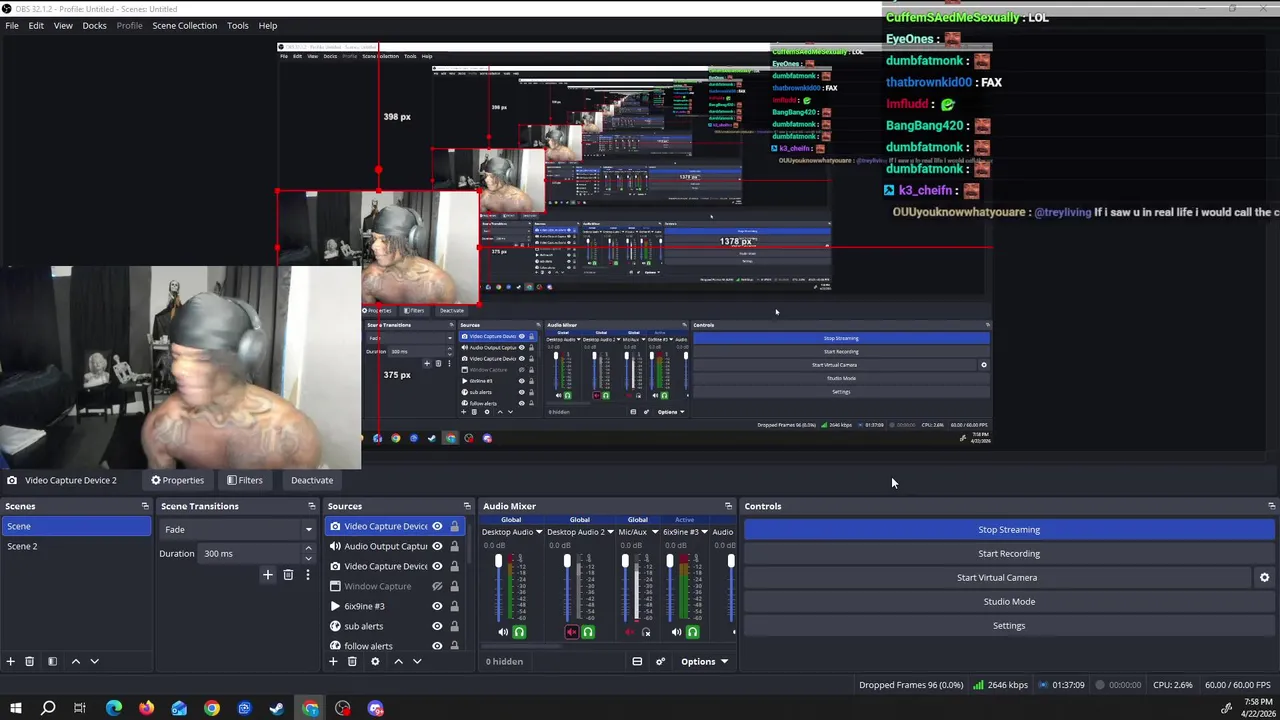Toggle Audio Mixer layout icon
Image resolution: width=1280 pixels, height=720 pixels.
(x=637, y=661)
